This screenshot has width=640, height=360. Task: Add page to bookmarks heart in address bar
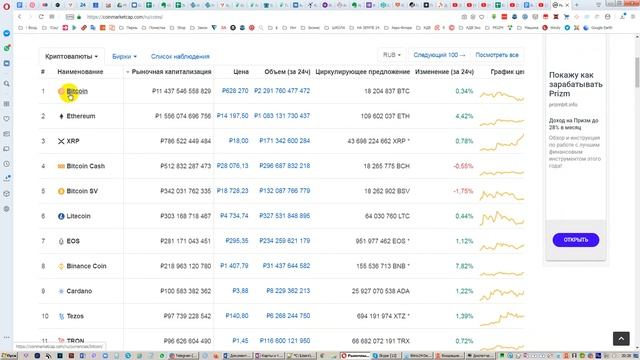(482, 17)
